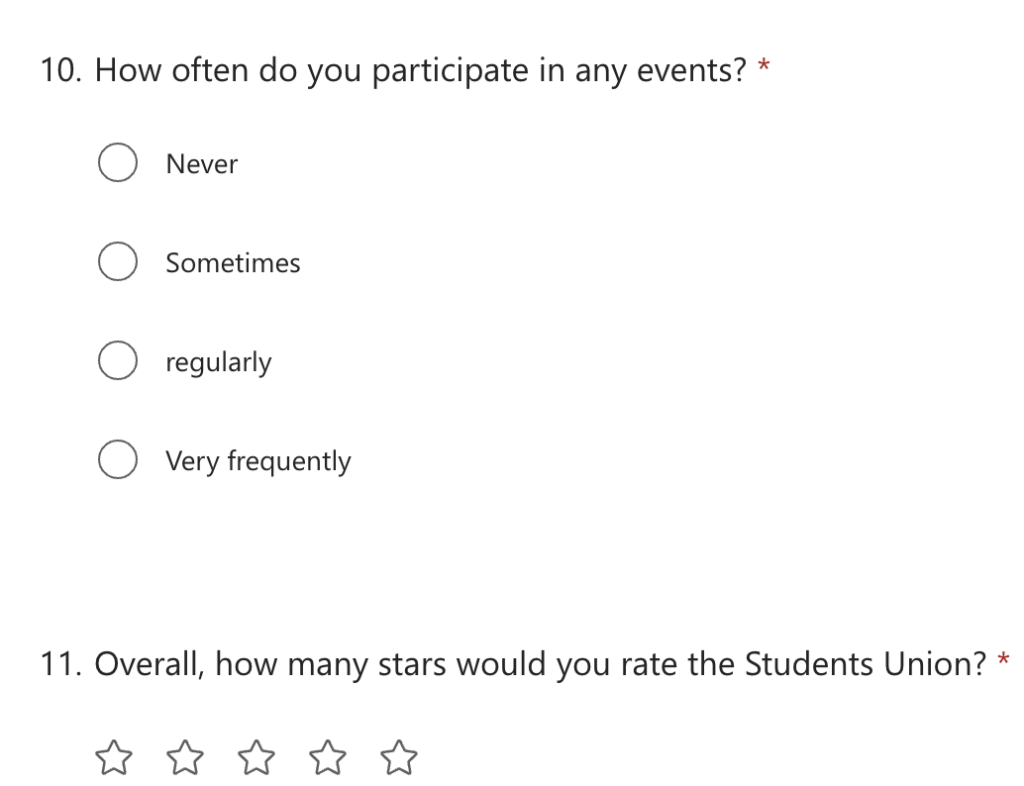
Task: Click the question number '11.'
Action: point(61,664)
